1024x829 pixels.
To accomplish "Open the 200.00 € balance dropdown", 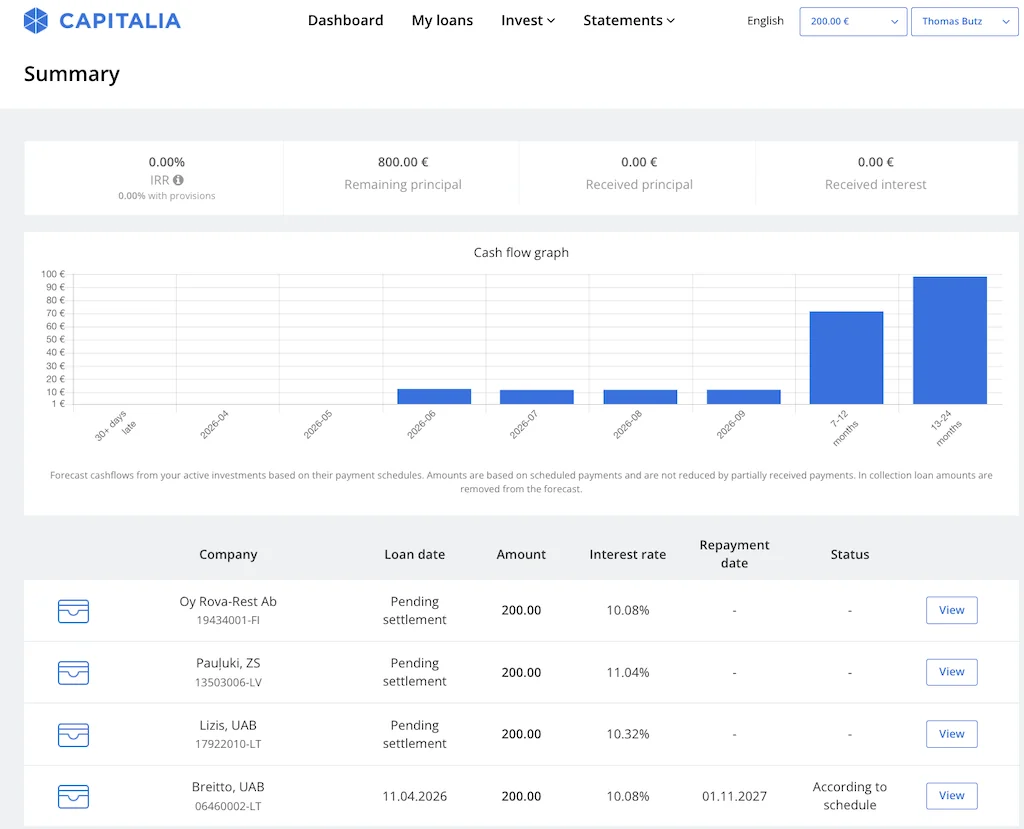I will (x=853, y=21).
